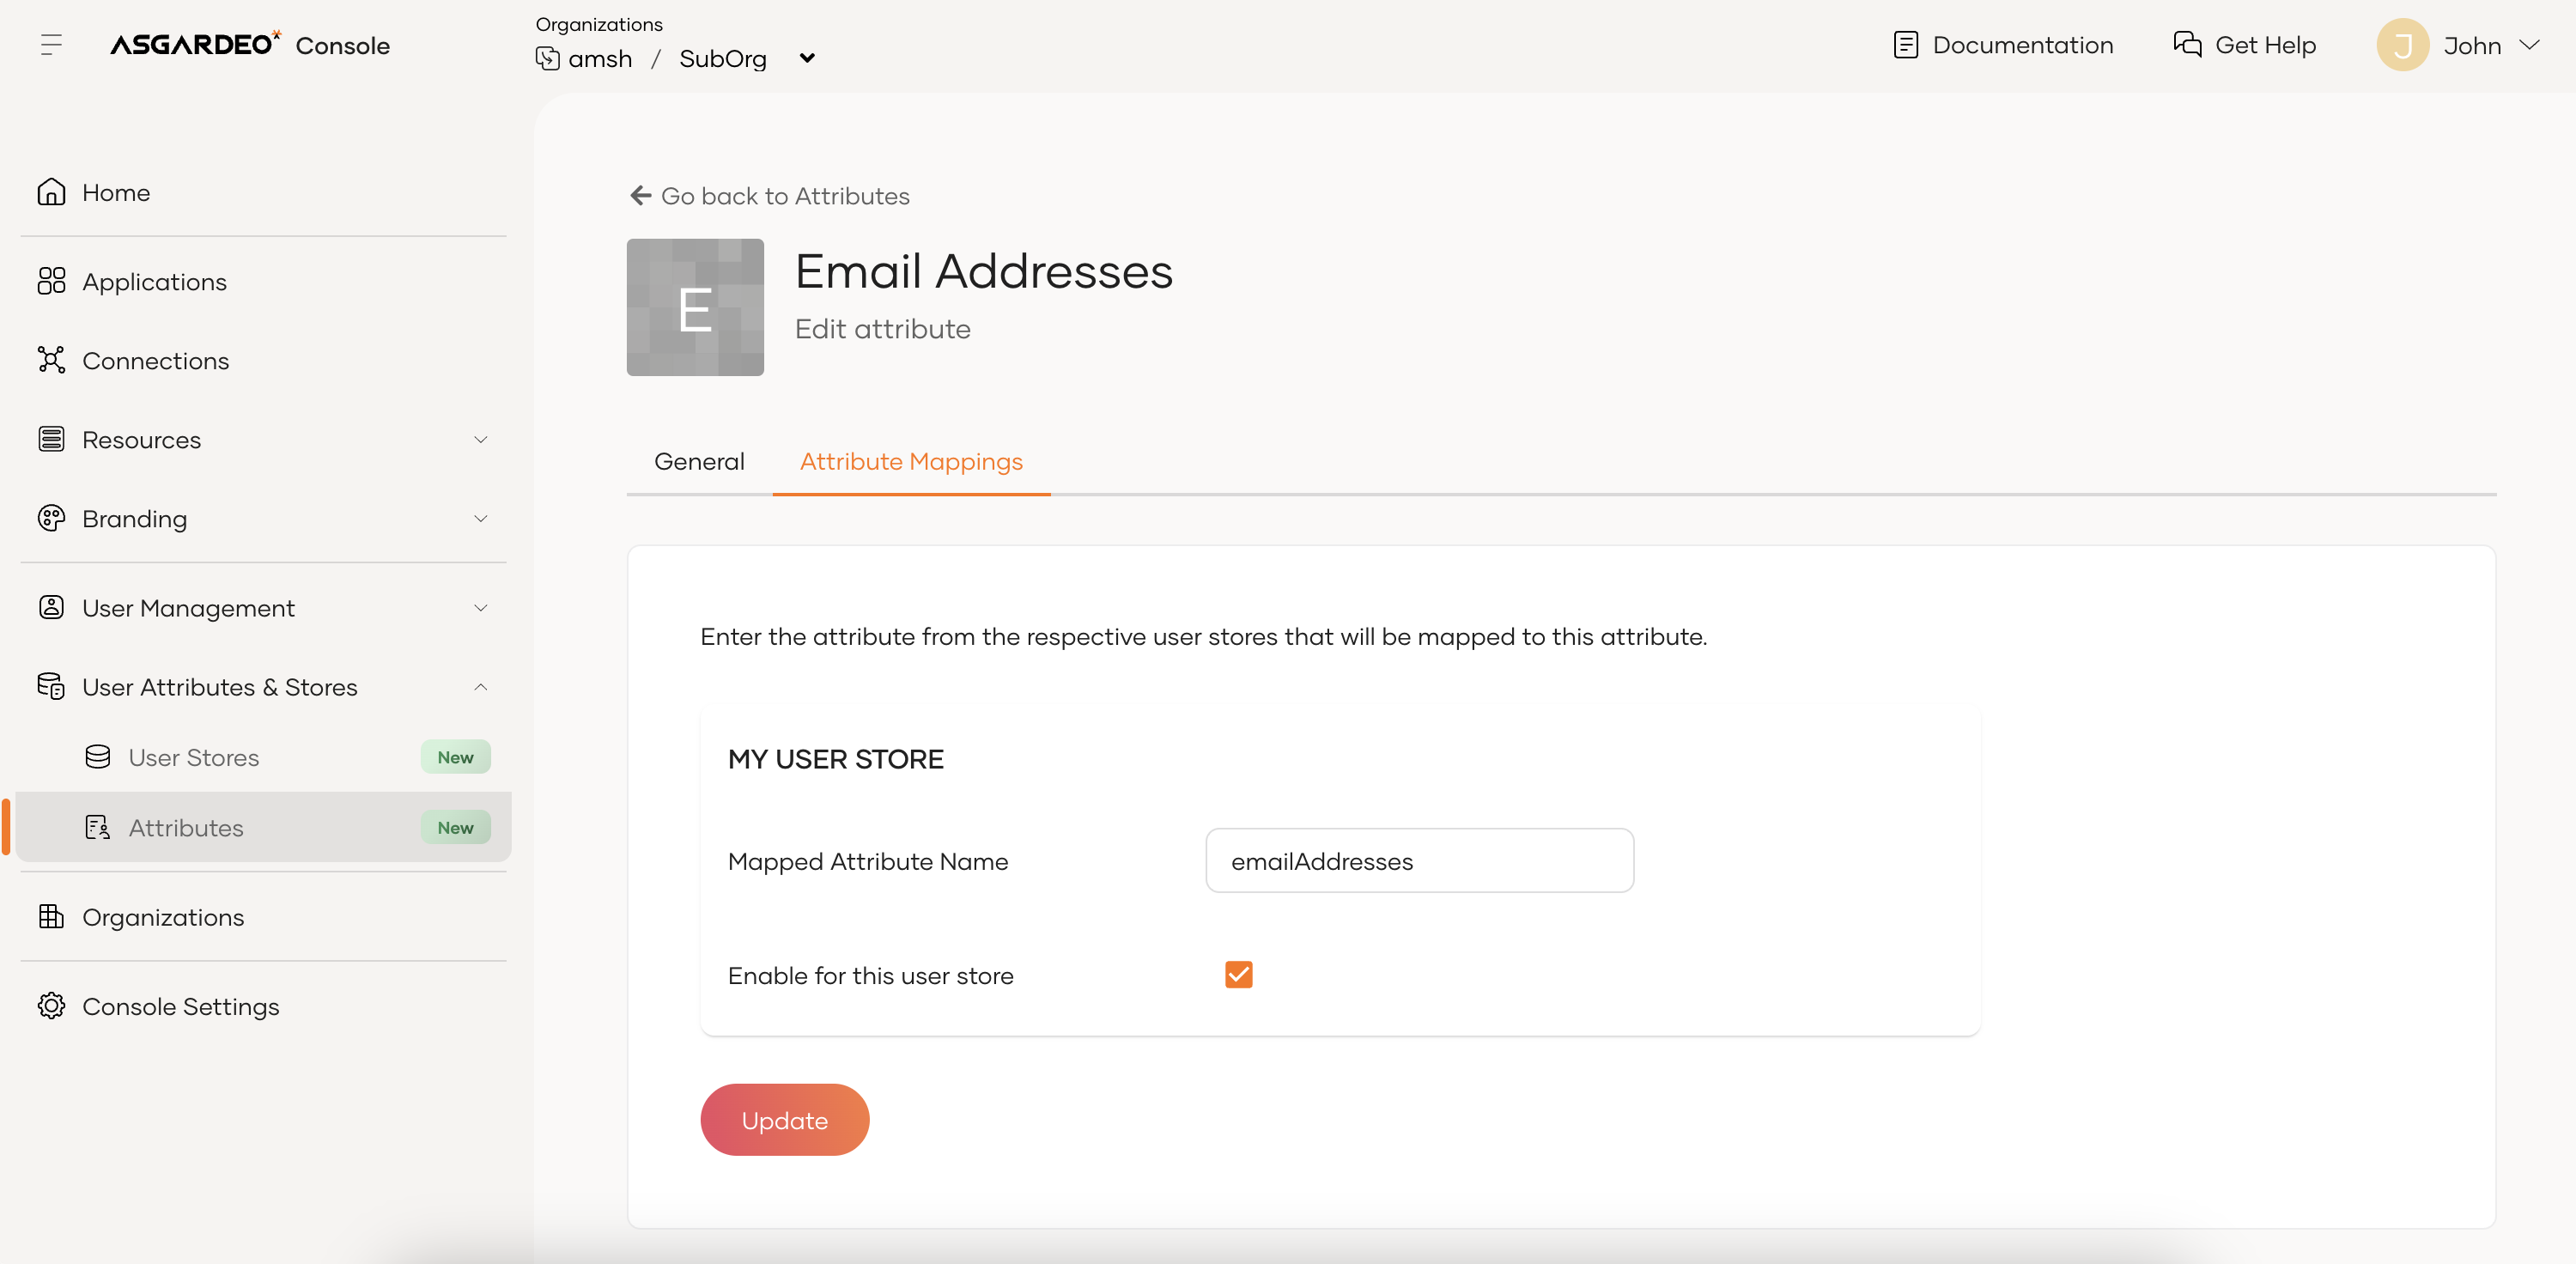Screen dimensions: 2576x1264
Task: Click the sidebar collapse hamburger icon
Action: [x=51, y=45]
